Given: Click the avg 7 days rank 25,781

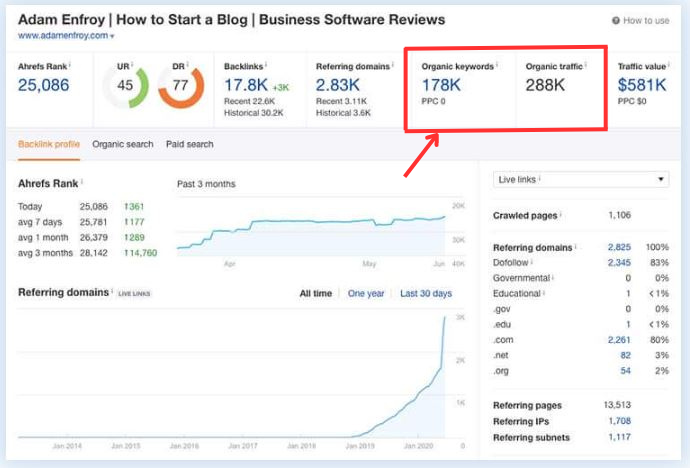Looking at the screenshot, I should click(93, 222).
